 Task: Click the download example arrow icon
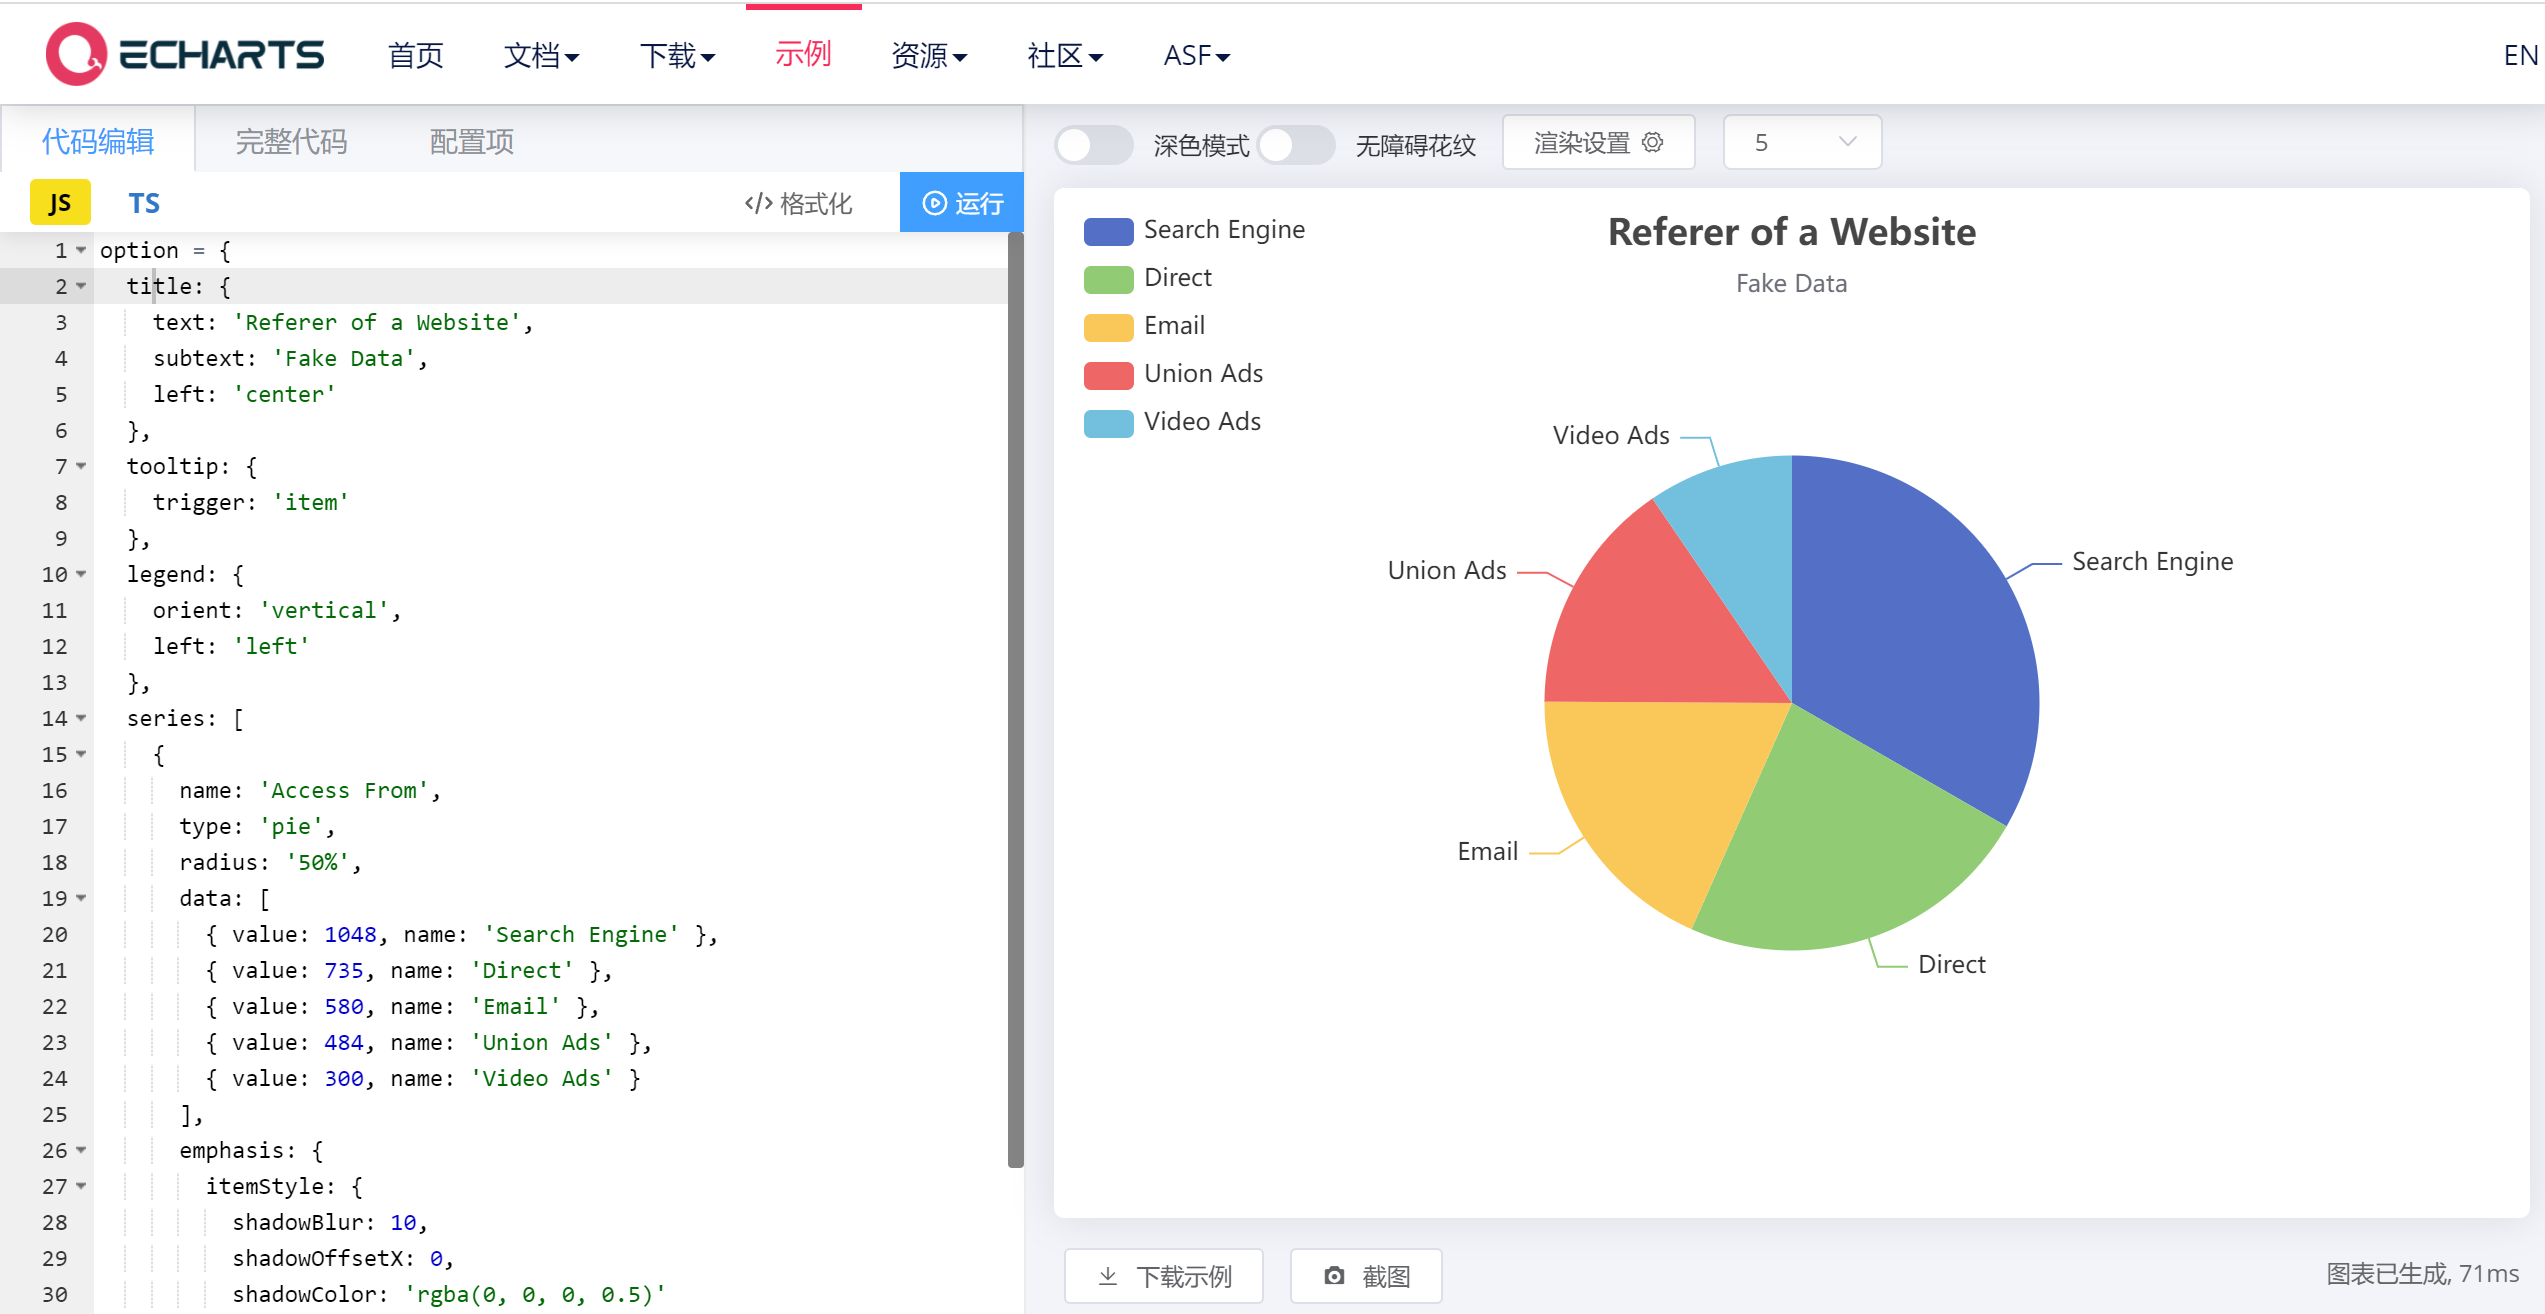pyautogui.click(x=1108, y=1276)
